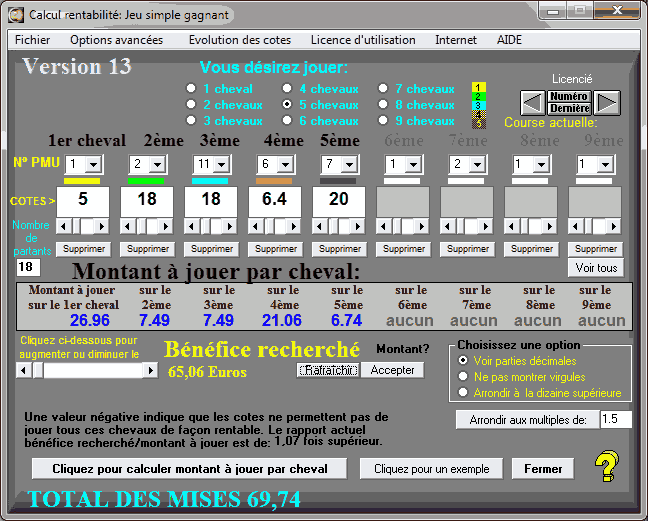The width and height of the screenshot is (648, 521).
Task: Click the previous race left arrow button
Action: click(533, 102)
